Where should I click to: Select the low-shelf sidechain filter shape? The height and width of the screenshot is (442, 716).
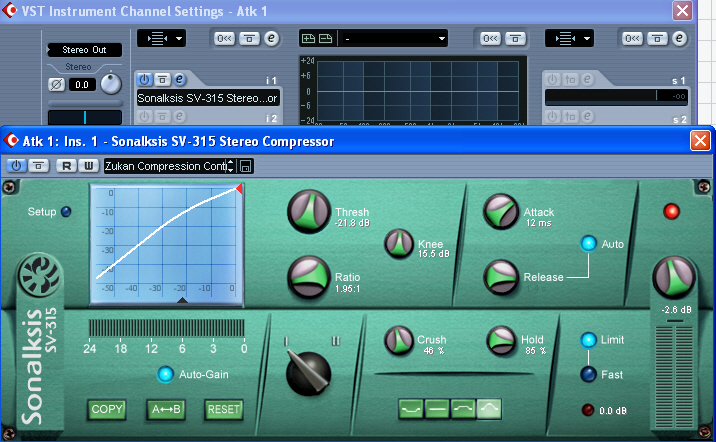411,409
